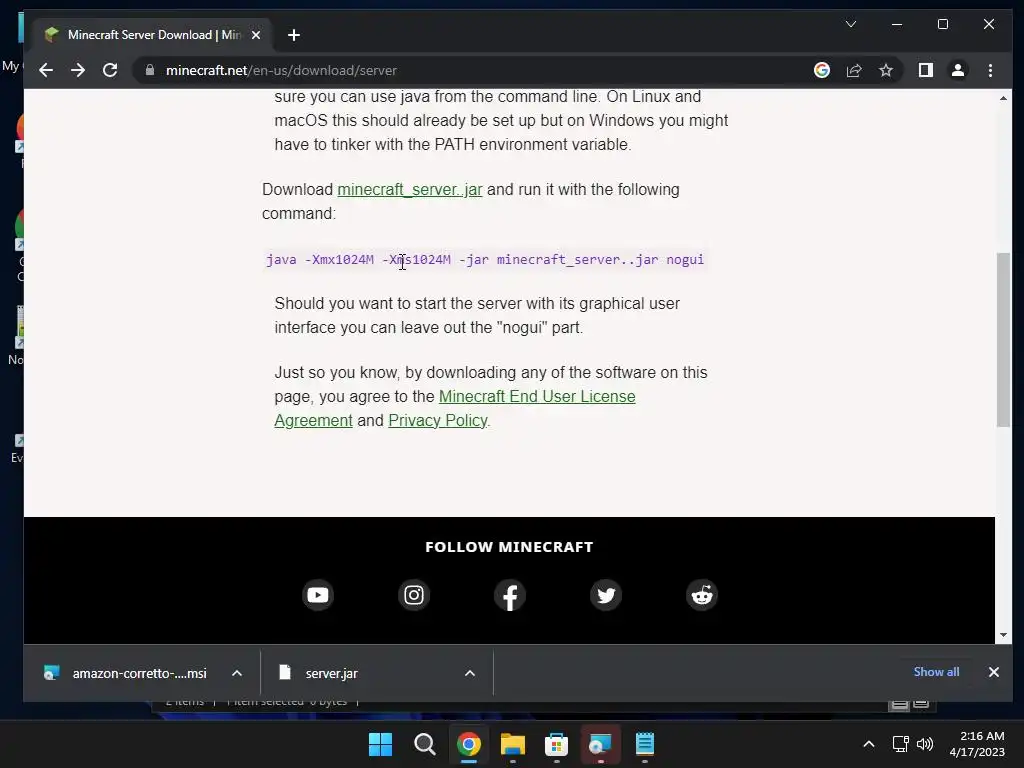The image size is (1024, 768).
Task: Open the network tray icon
Action: [x=901, y=744]
